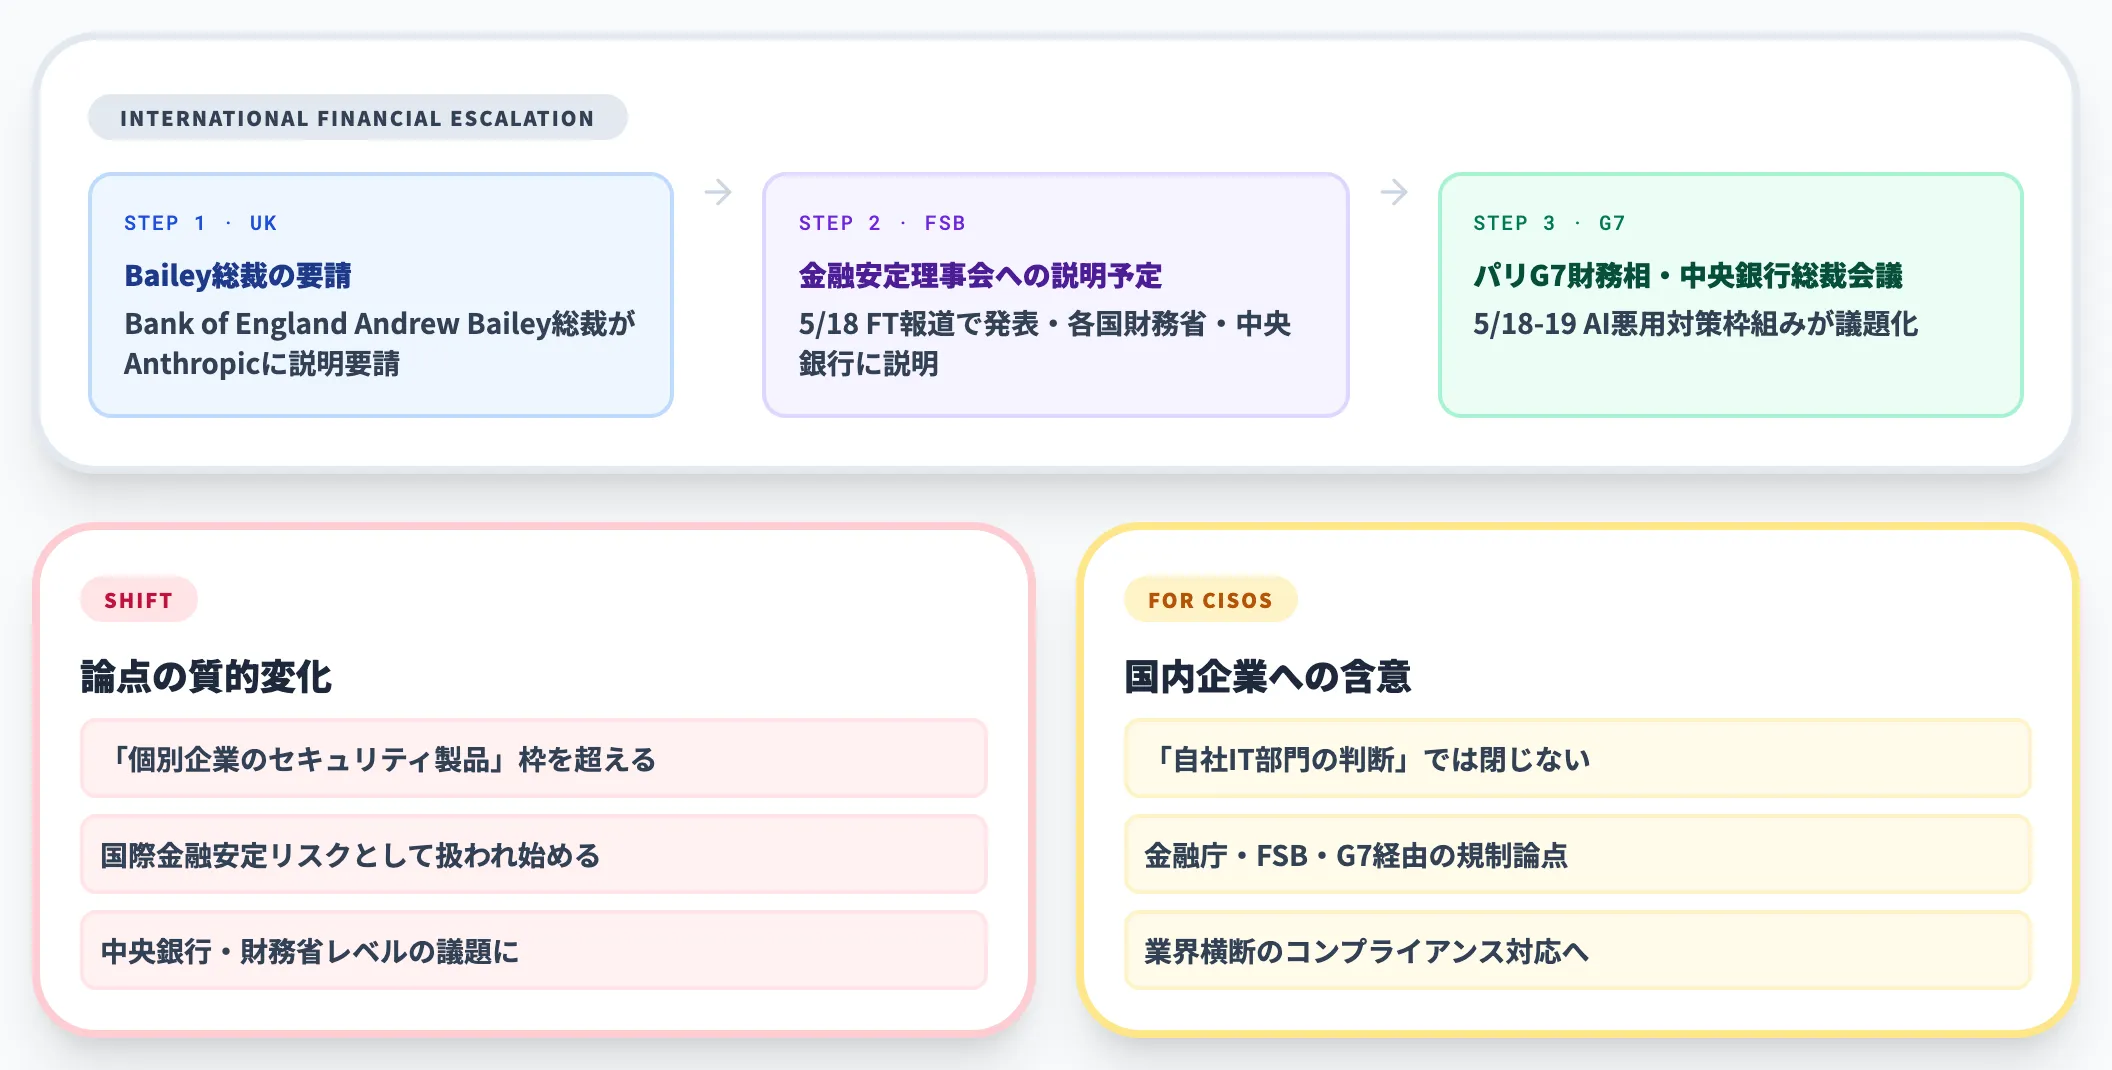Select row 業界横断のコンプライアンス対応へ
2112x1070 pixels.
(1578, 951)
